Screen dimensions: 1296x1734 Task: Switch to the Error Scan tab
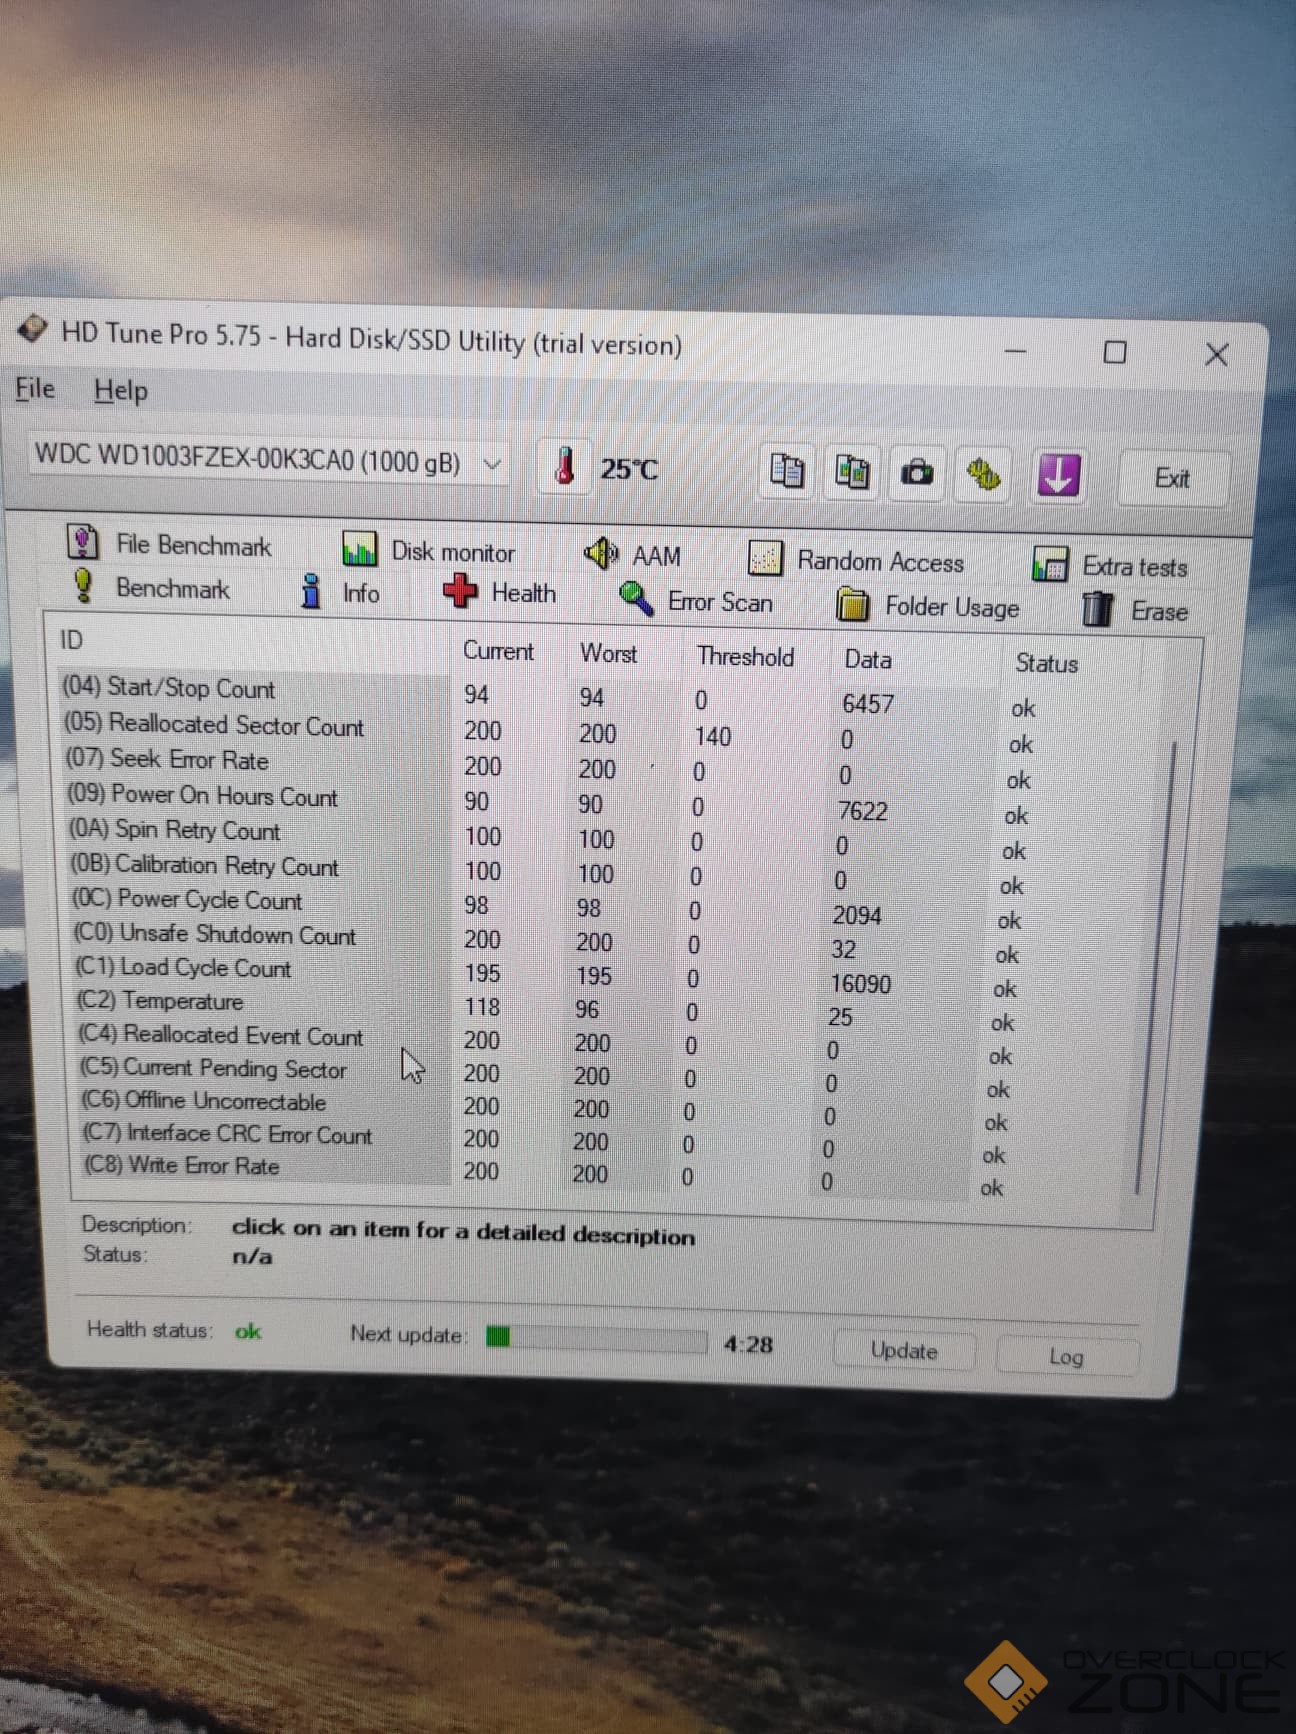coord(696,601)
